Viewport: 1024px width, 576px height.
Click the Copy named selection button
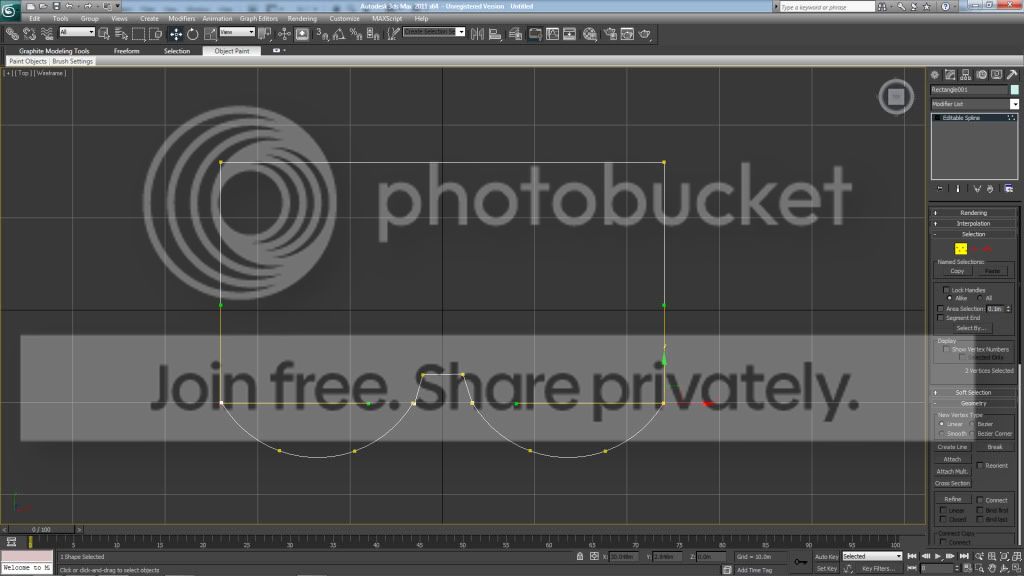pos(957,271)
